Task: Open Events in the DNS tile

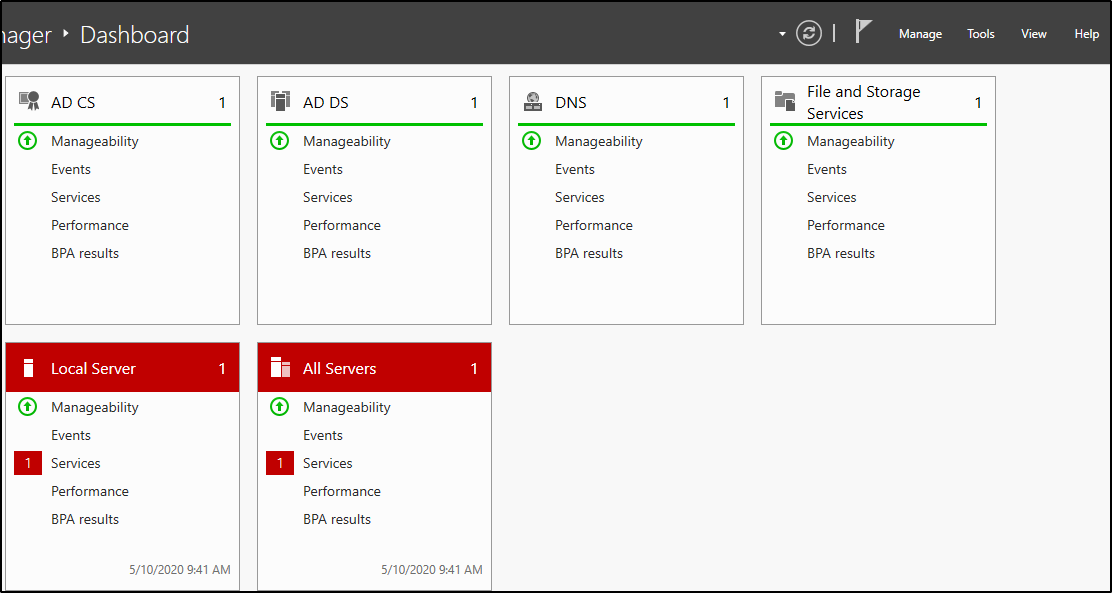Action: click(575, 170)
